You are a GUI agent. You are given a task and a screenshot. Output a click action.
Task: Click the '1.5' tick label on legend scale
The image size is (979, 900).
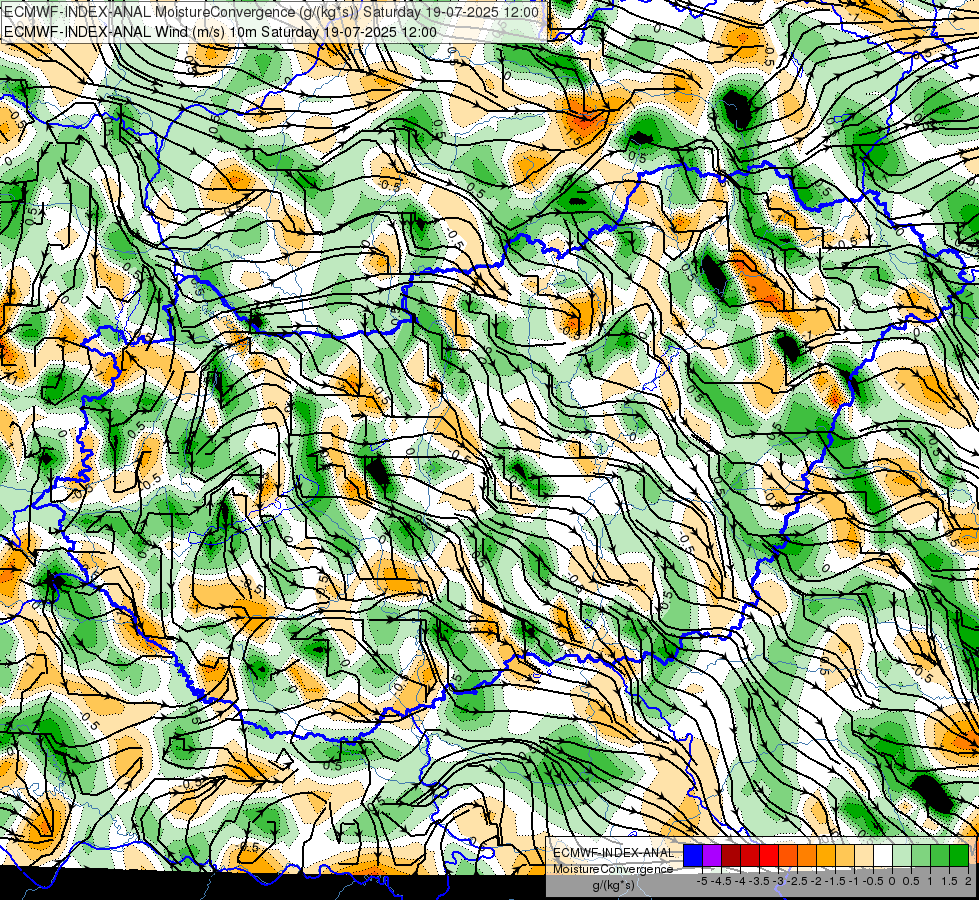[949, 881]
